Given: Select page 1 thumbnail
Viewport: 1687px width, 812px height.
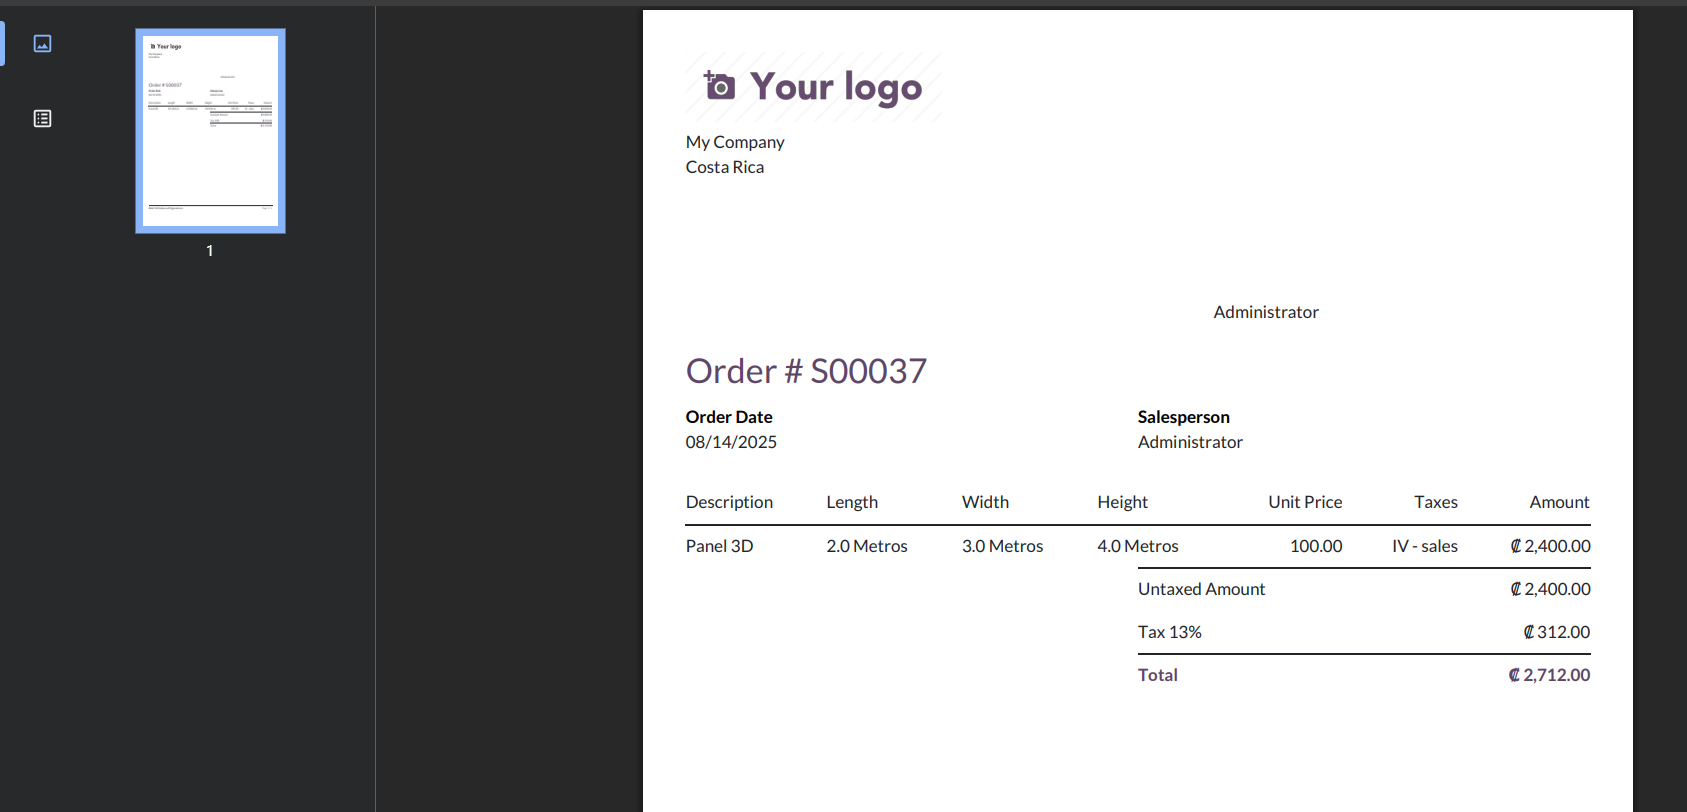Looking at the screenshot, I should [x=210, y=131].
